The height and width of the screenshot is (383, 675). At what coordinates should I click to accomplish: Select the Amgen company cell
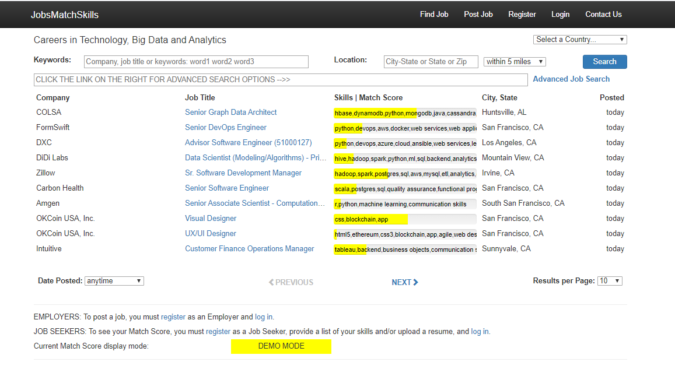pos(48,203)
